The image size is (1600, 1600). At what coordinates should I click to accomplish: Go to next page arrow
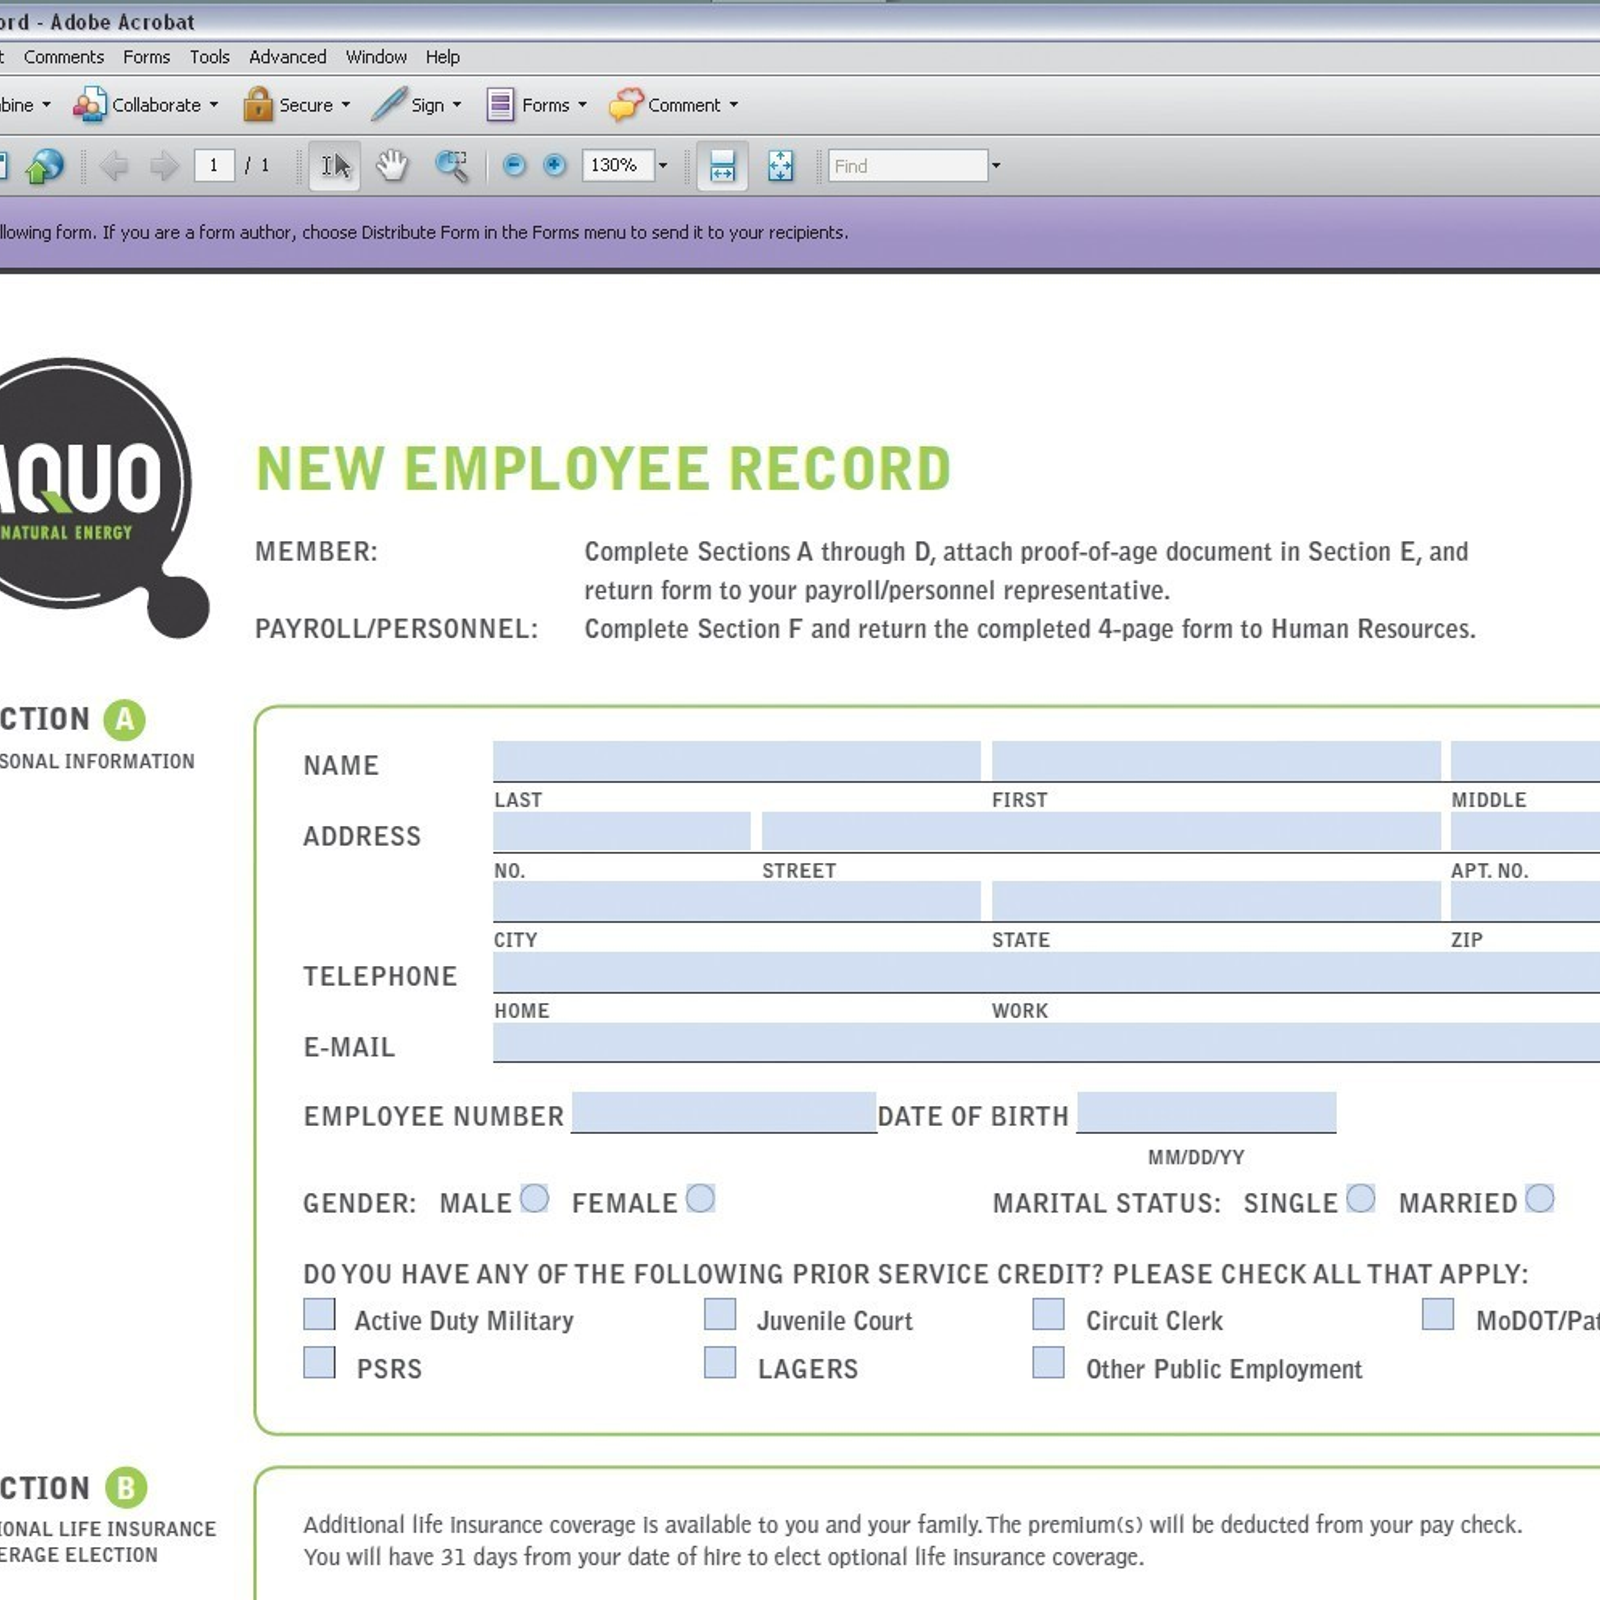pyautogui.click(x=163, y=165)
